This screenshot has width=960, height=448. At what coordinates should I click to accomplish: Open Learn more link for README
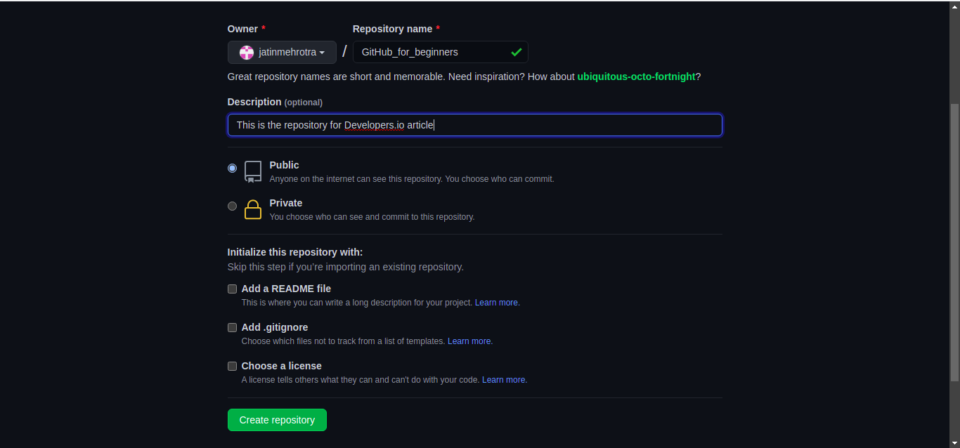tap(496, 303)
